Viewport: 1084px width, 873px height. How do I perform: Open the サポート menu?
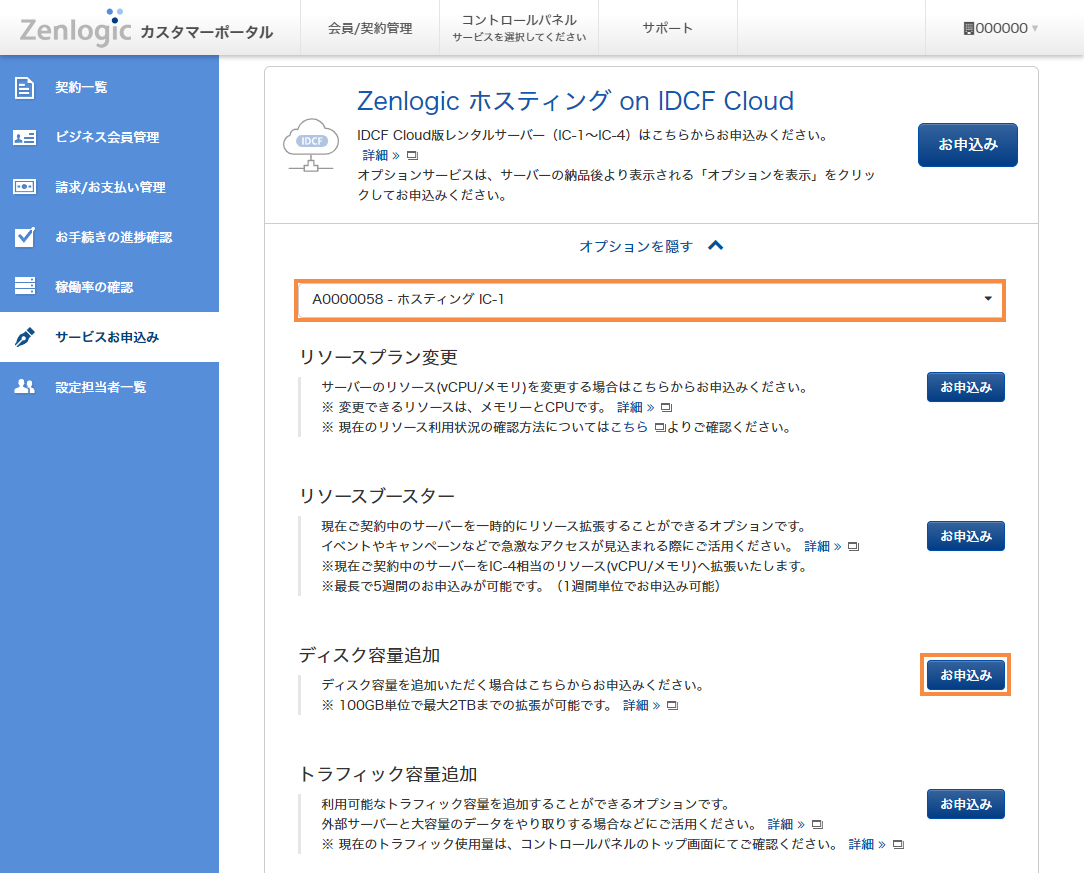pyautogui.click(x=668, y=28)
